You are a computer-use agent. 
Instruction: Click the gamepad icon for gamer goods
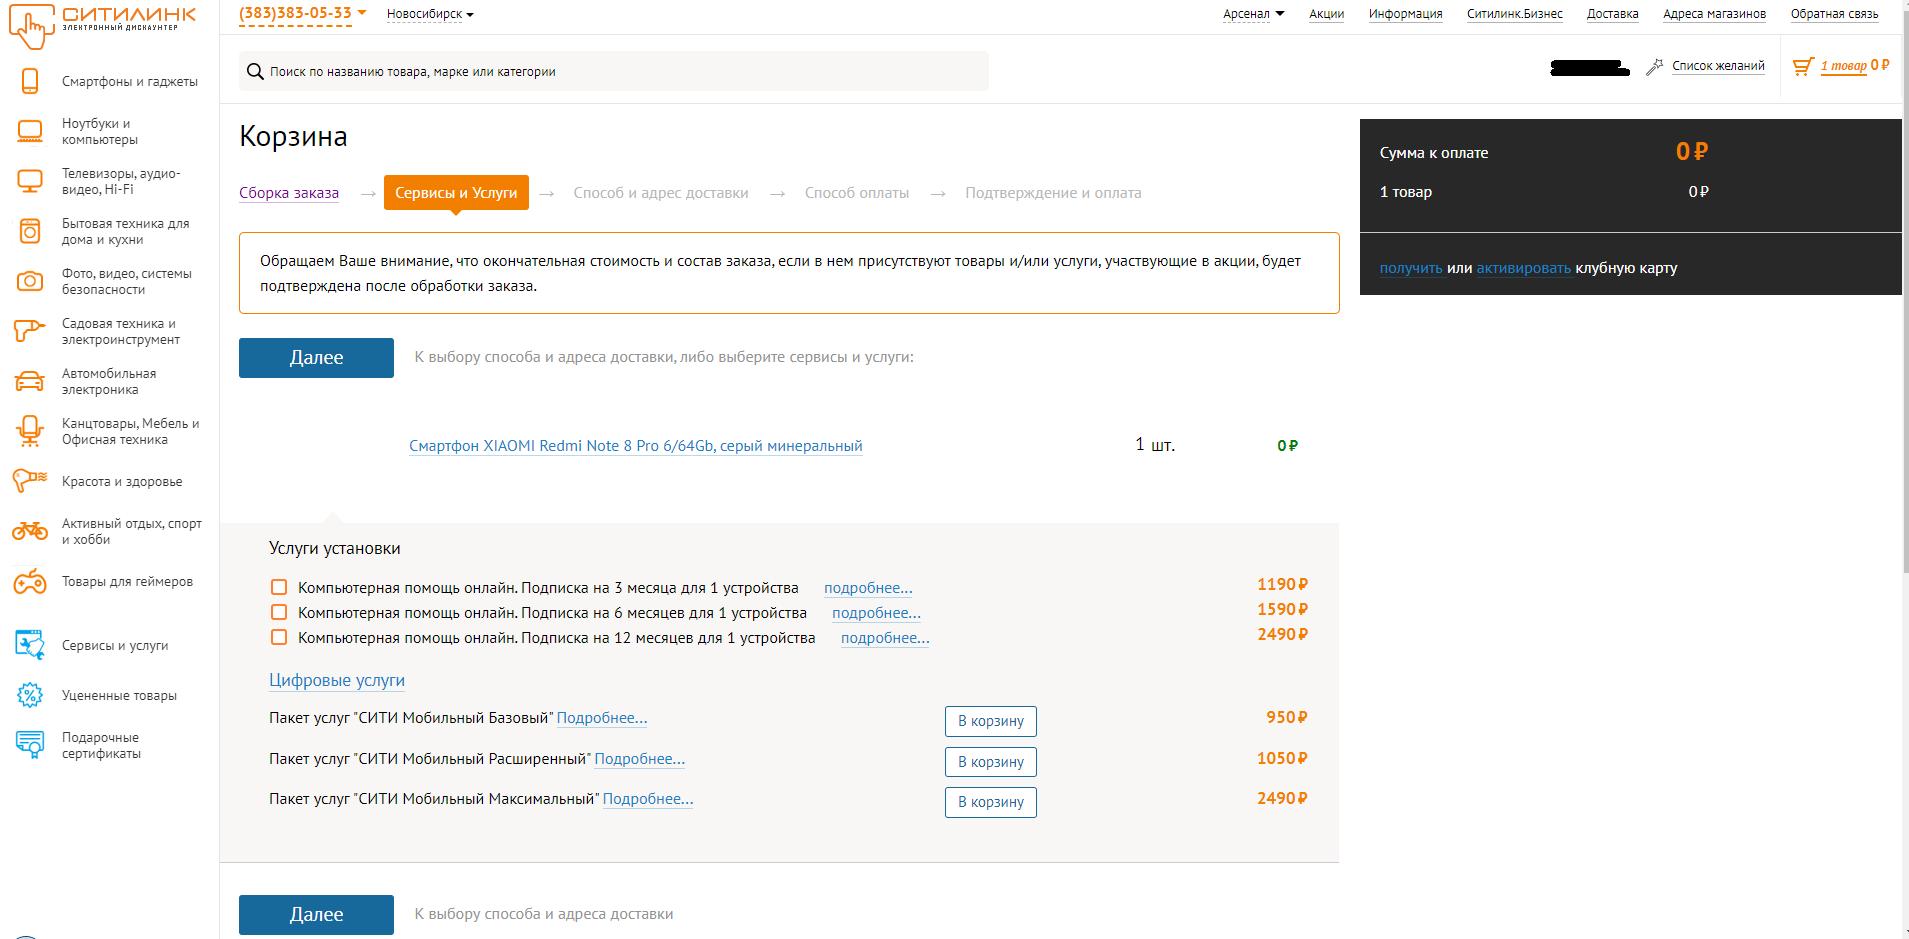(30, 581)
